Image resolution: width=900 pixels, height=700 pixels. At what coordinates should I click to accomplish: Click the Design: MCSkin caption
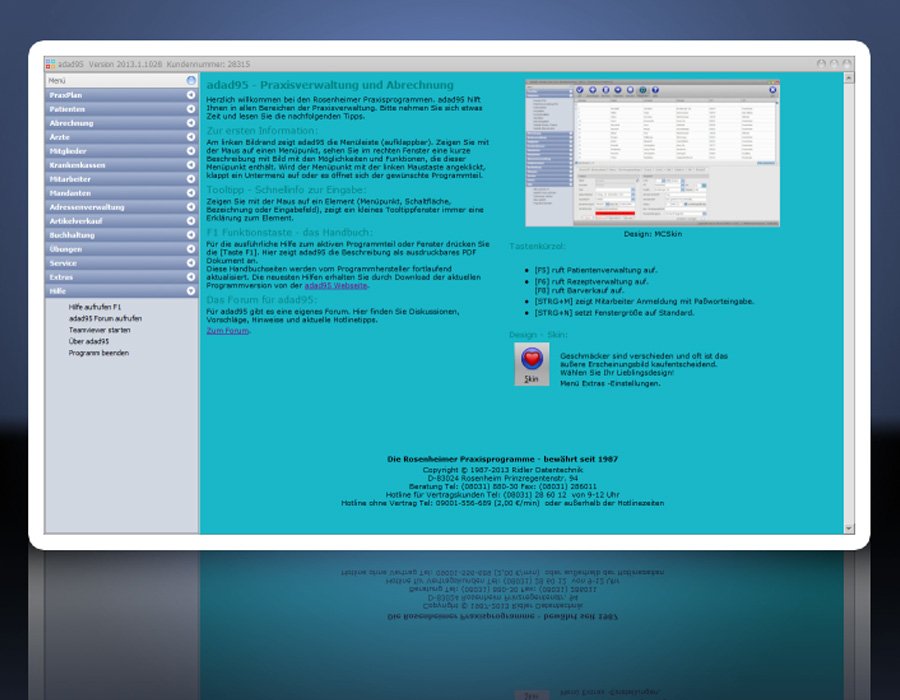tap(653, 234)
